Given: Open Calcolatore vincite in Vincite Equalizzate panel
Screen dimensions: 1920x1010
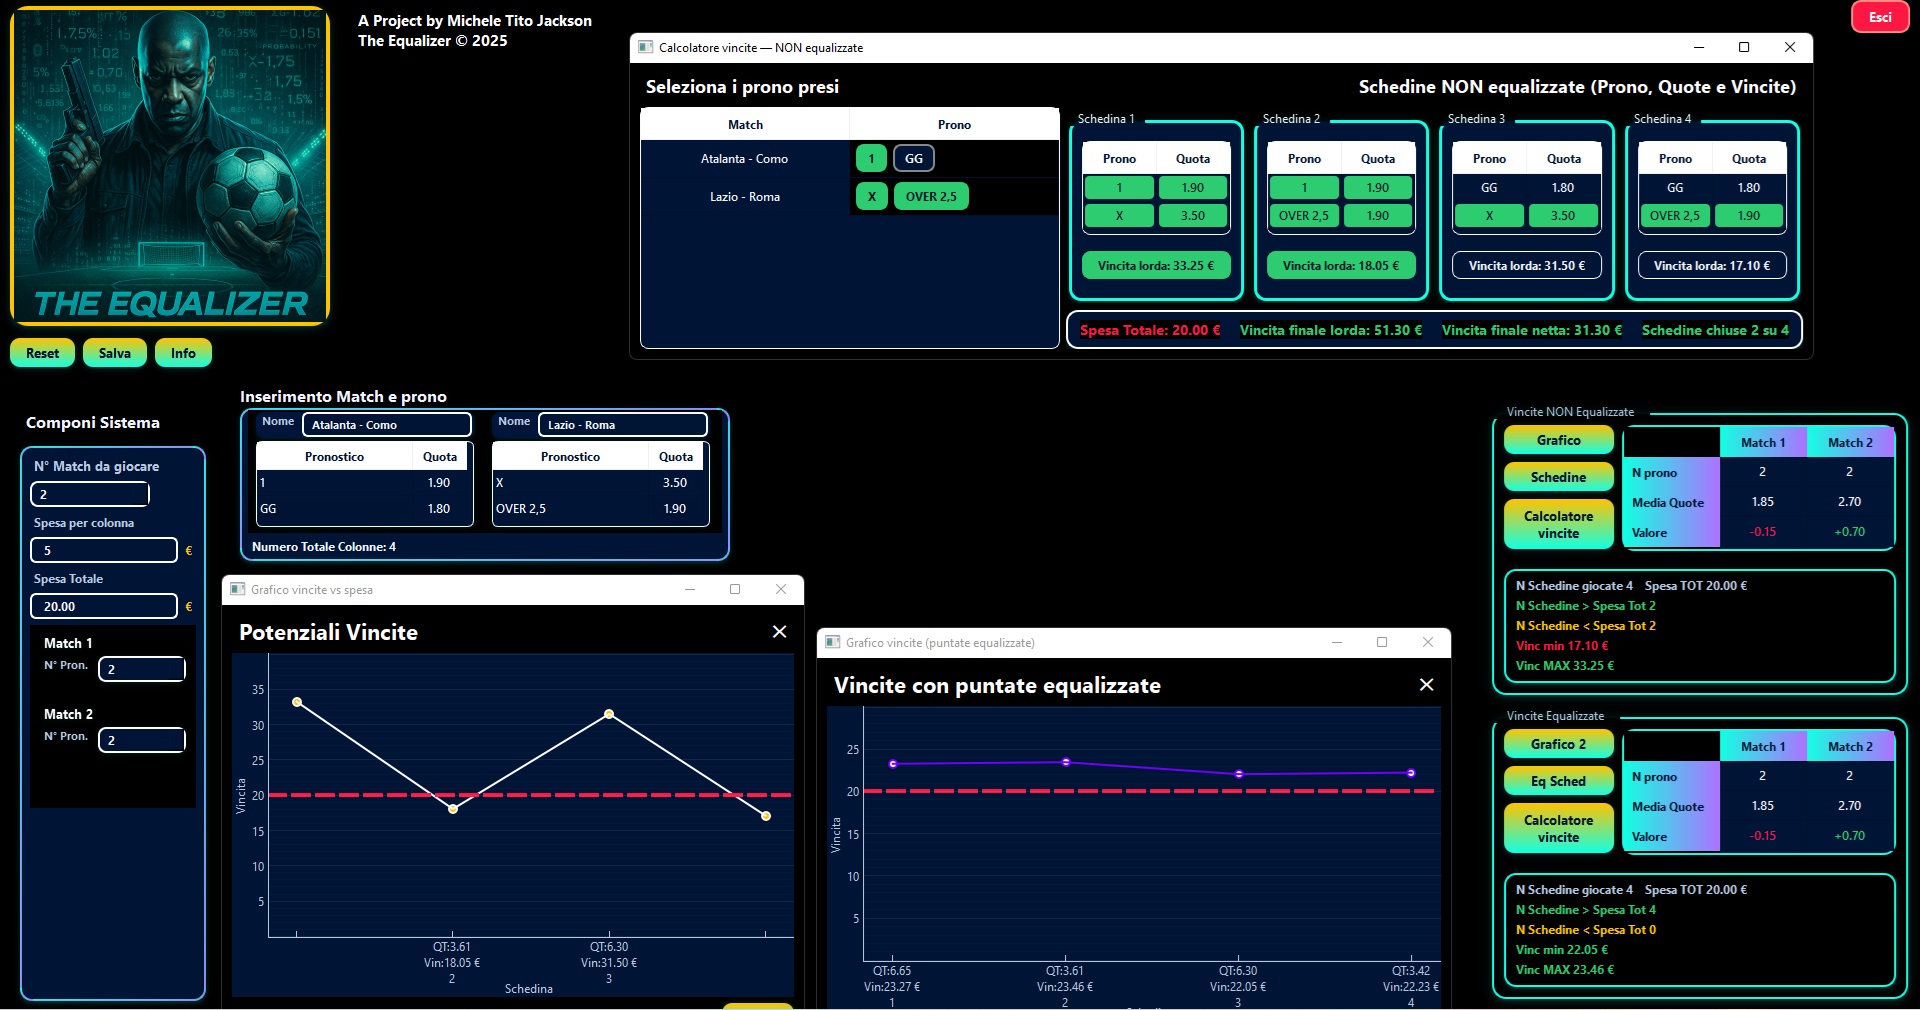Looking at the screenshot, I should coord(1558,829).
